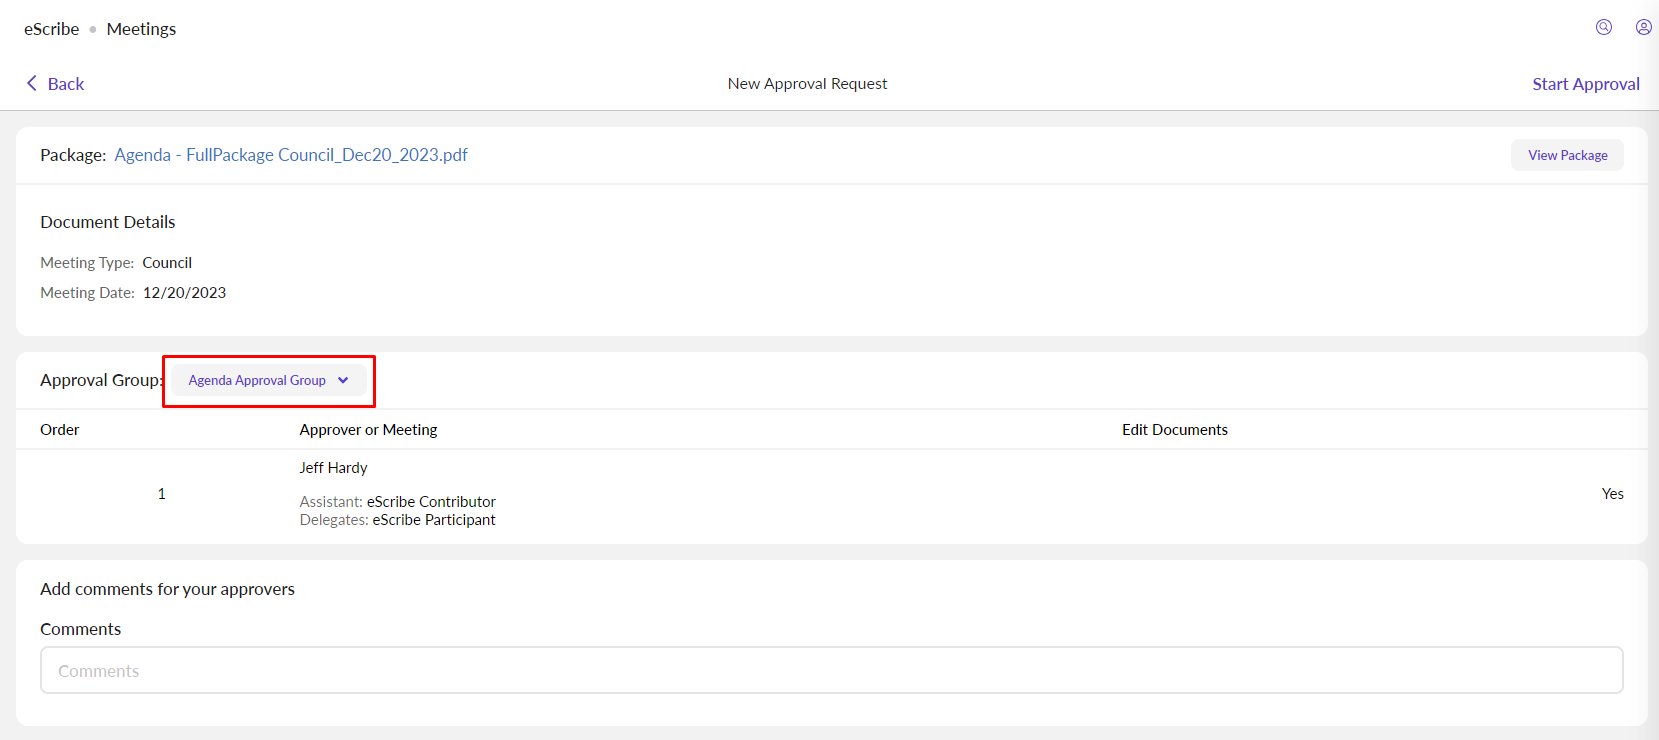Click Start Approval

[1585, 84]
